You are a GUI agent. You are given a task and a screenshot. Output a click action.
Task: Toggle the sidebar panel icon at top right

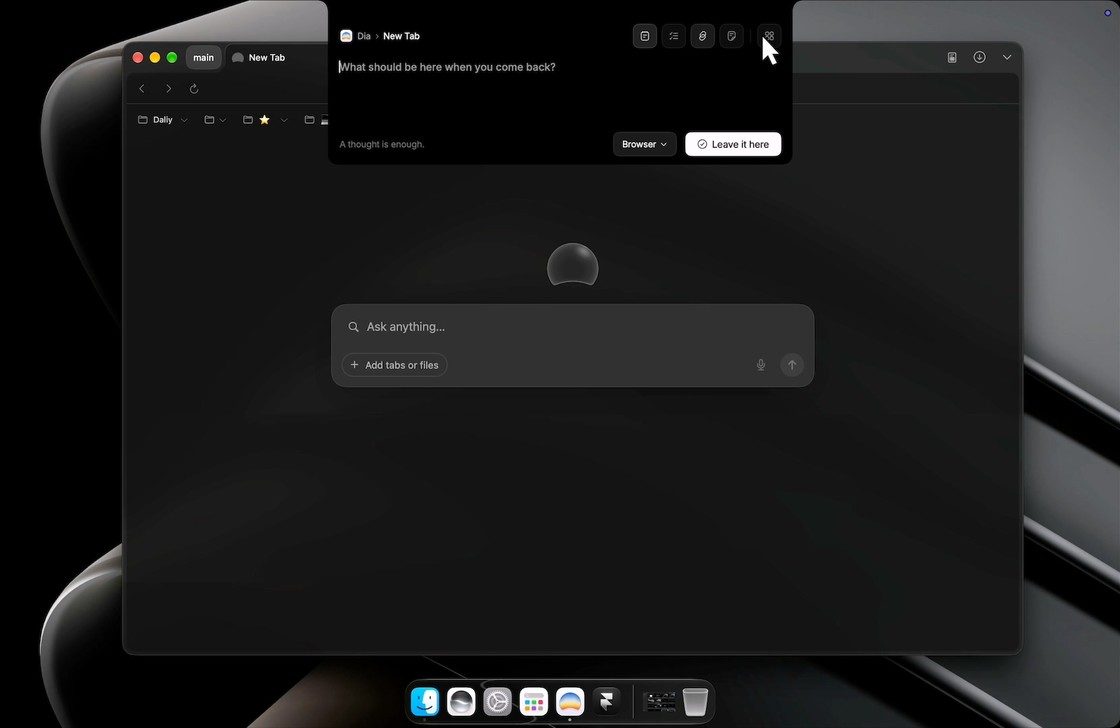click(952, 57)
